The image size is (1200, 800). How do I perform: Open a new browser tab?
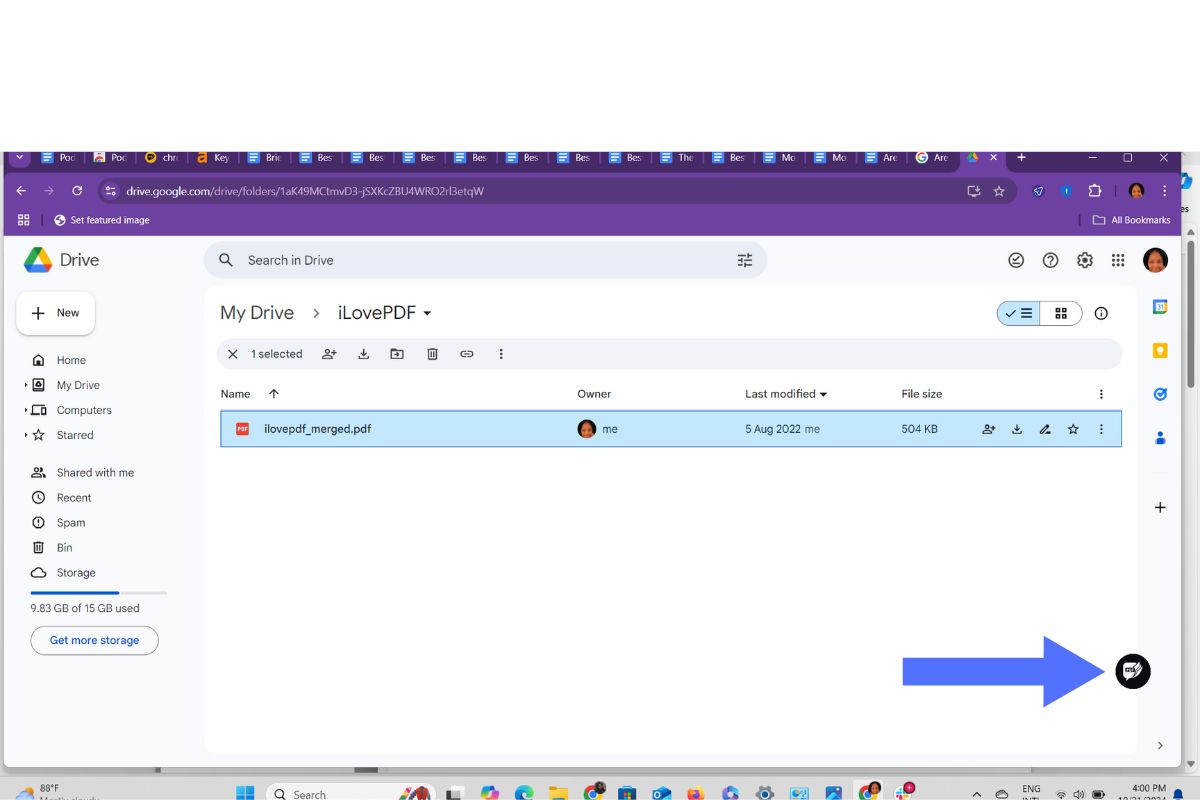coord(1021,158)
